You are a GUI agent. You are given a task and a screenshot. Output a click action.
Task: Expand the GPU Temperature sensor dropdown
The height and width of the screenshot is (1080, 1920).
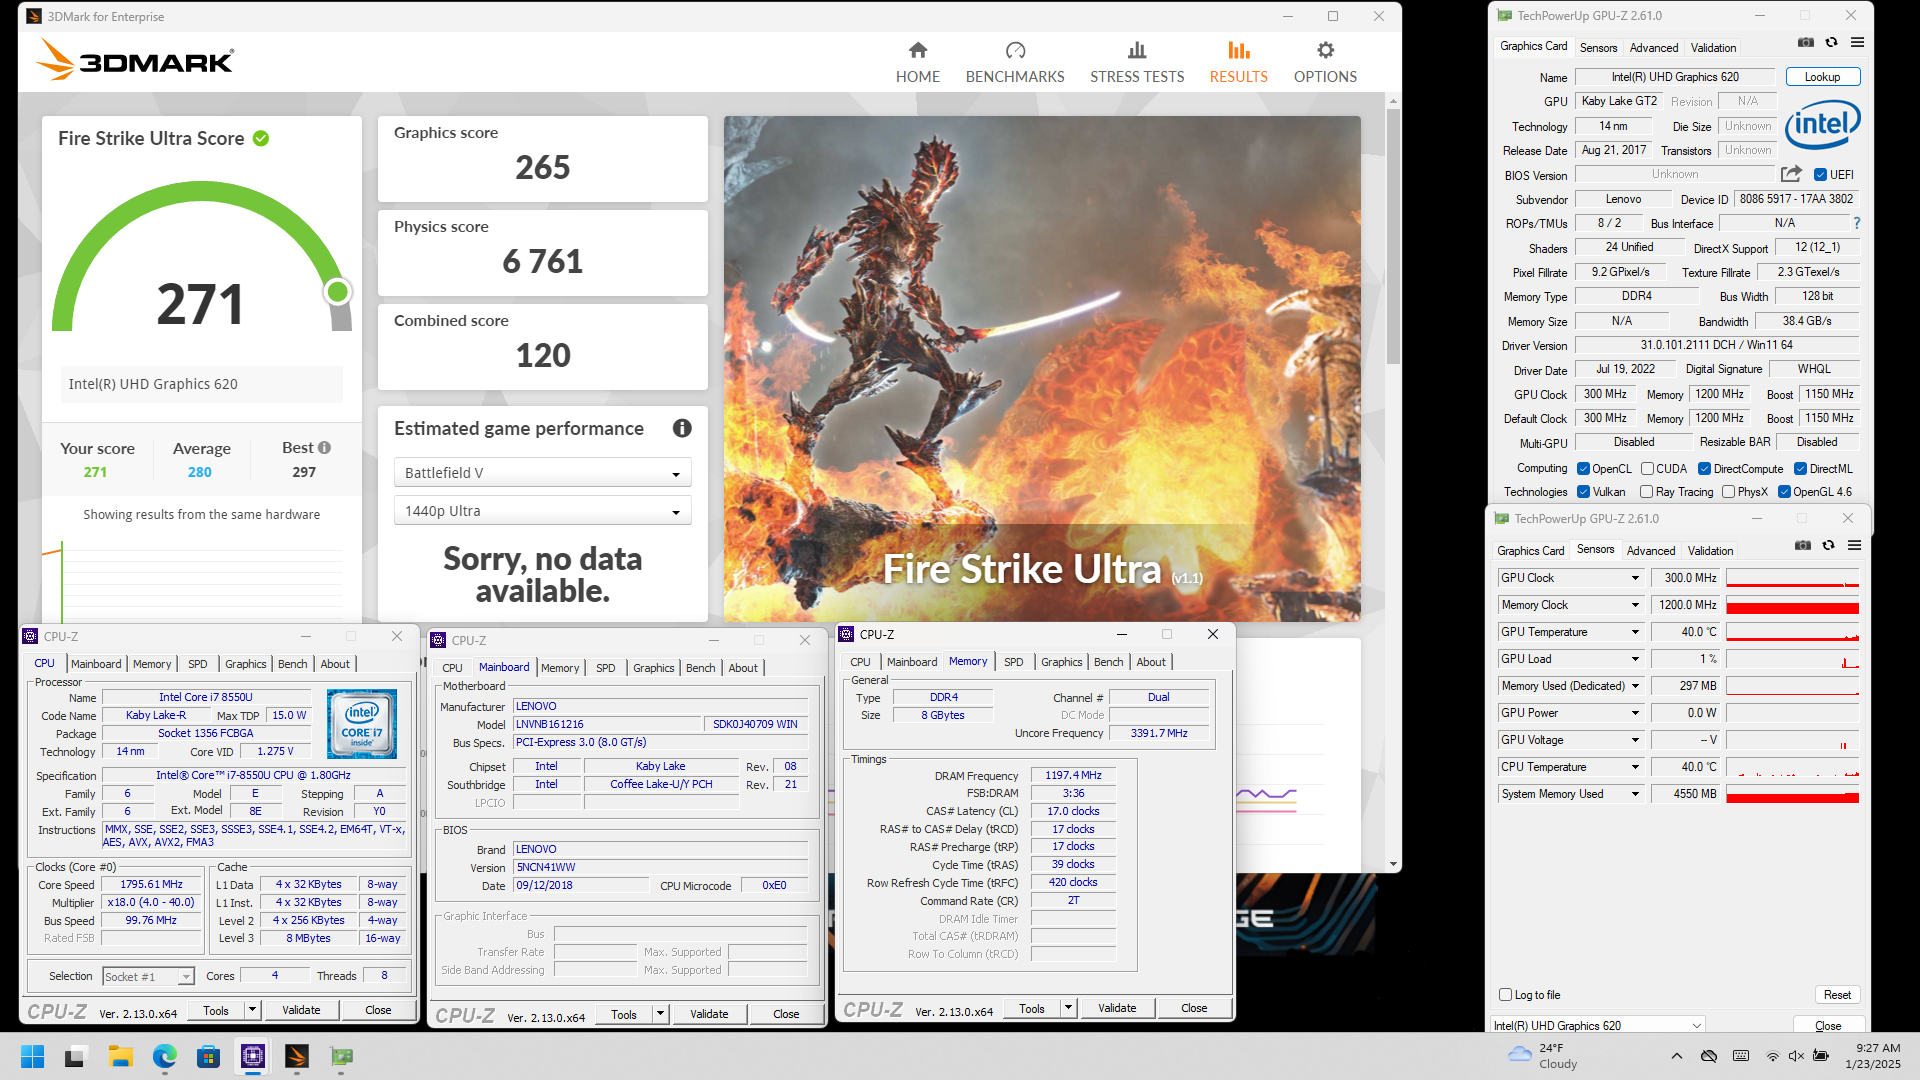1635,632
